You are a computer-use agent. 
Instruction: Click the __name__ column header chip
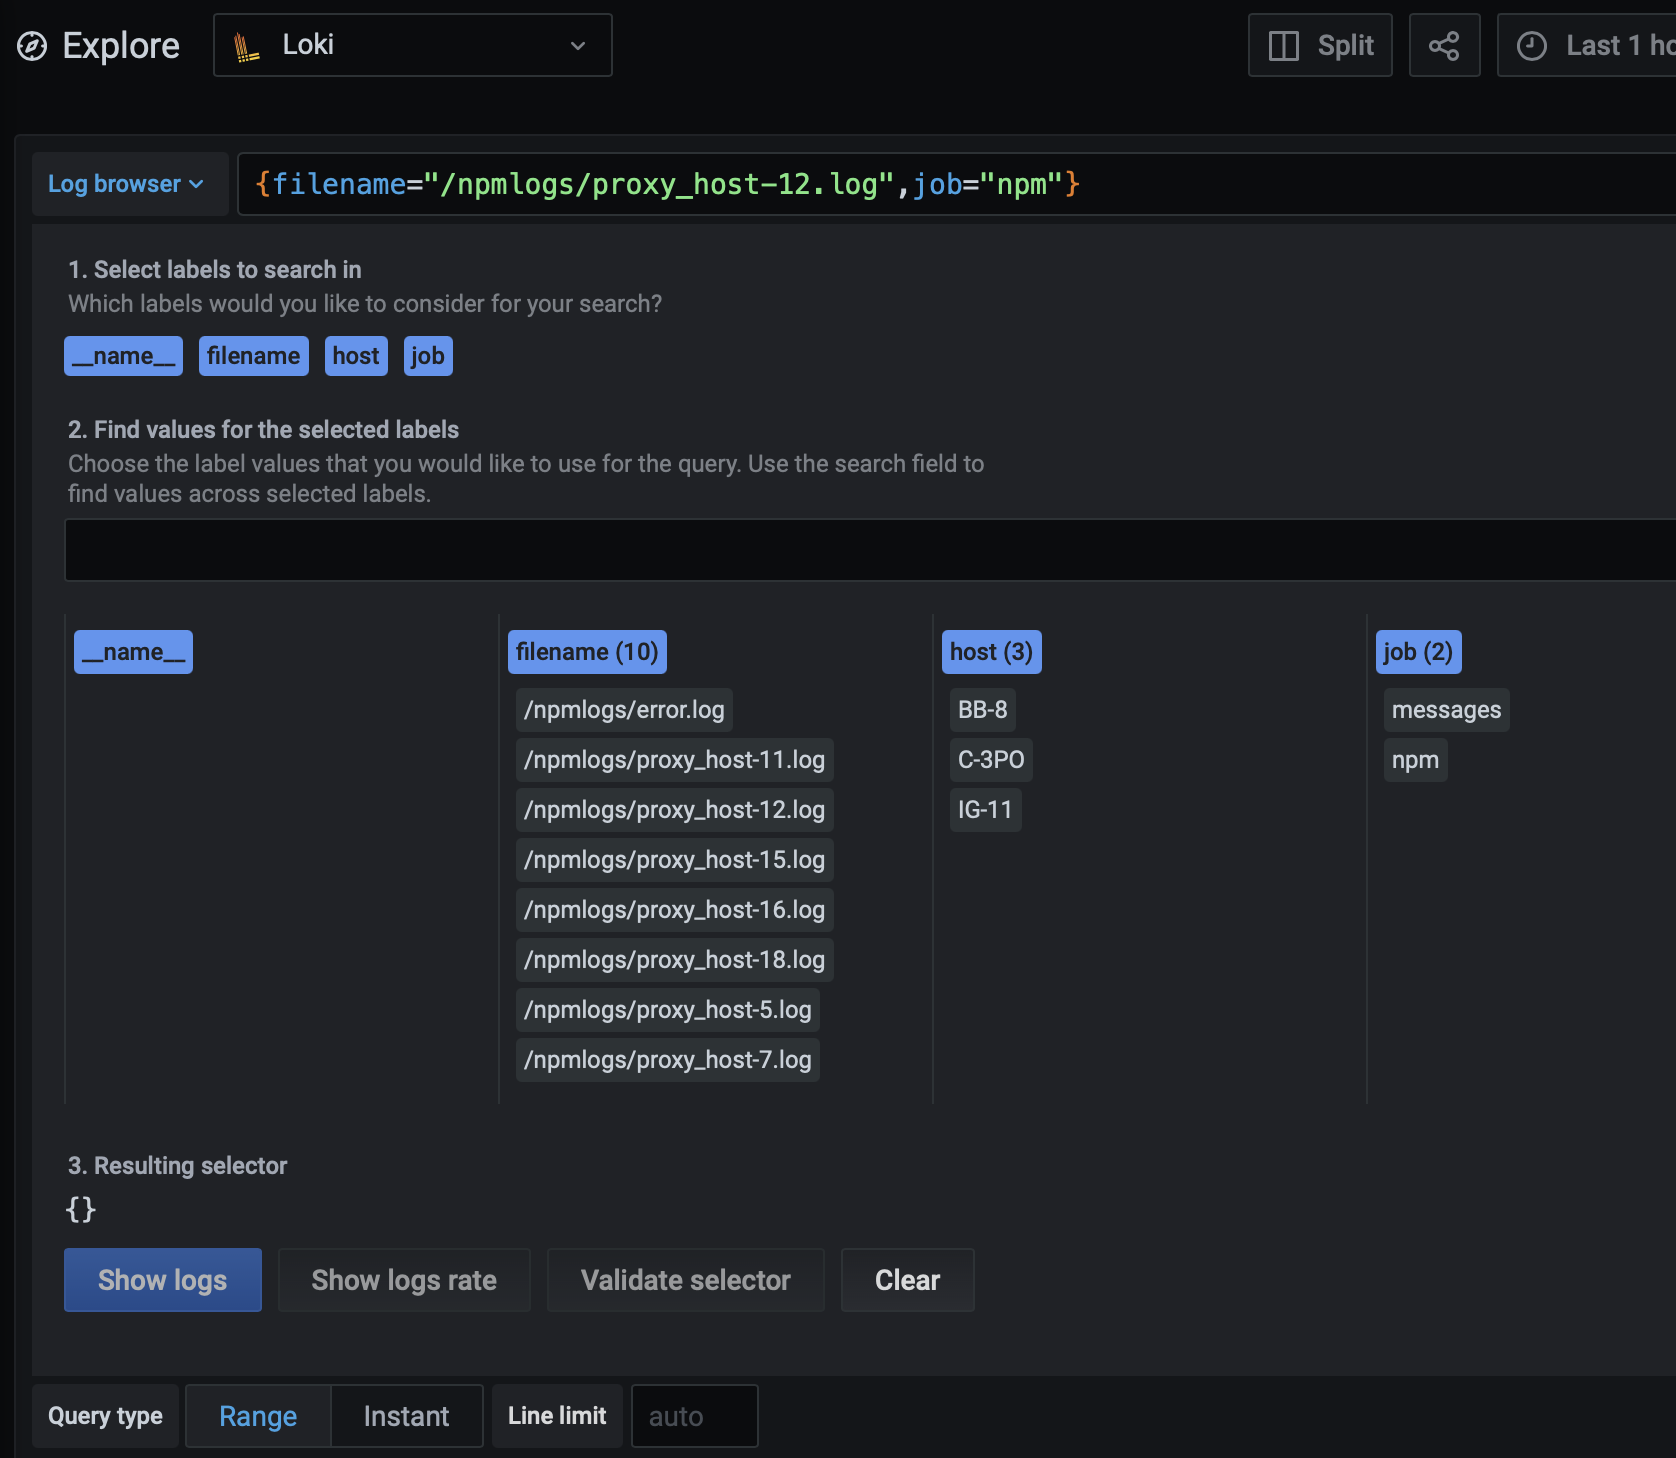133,652
